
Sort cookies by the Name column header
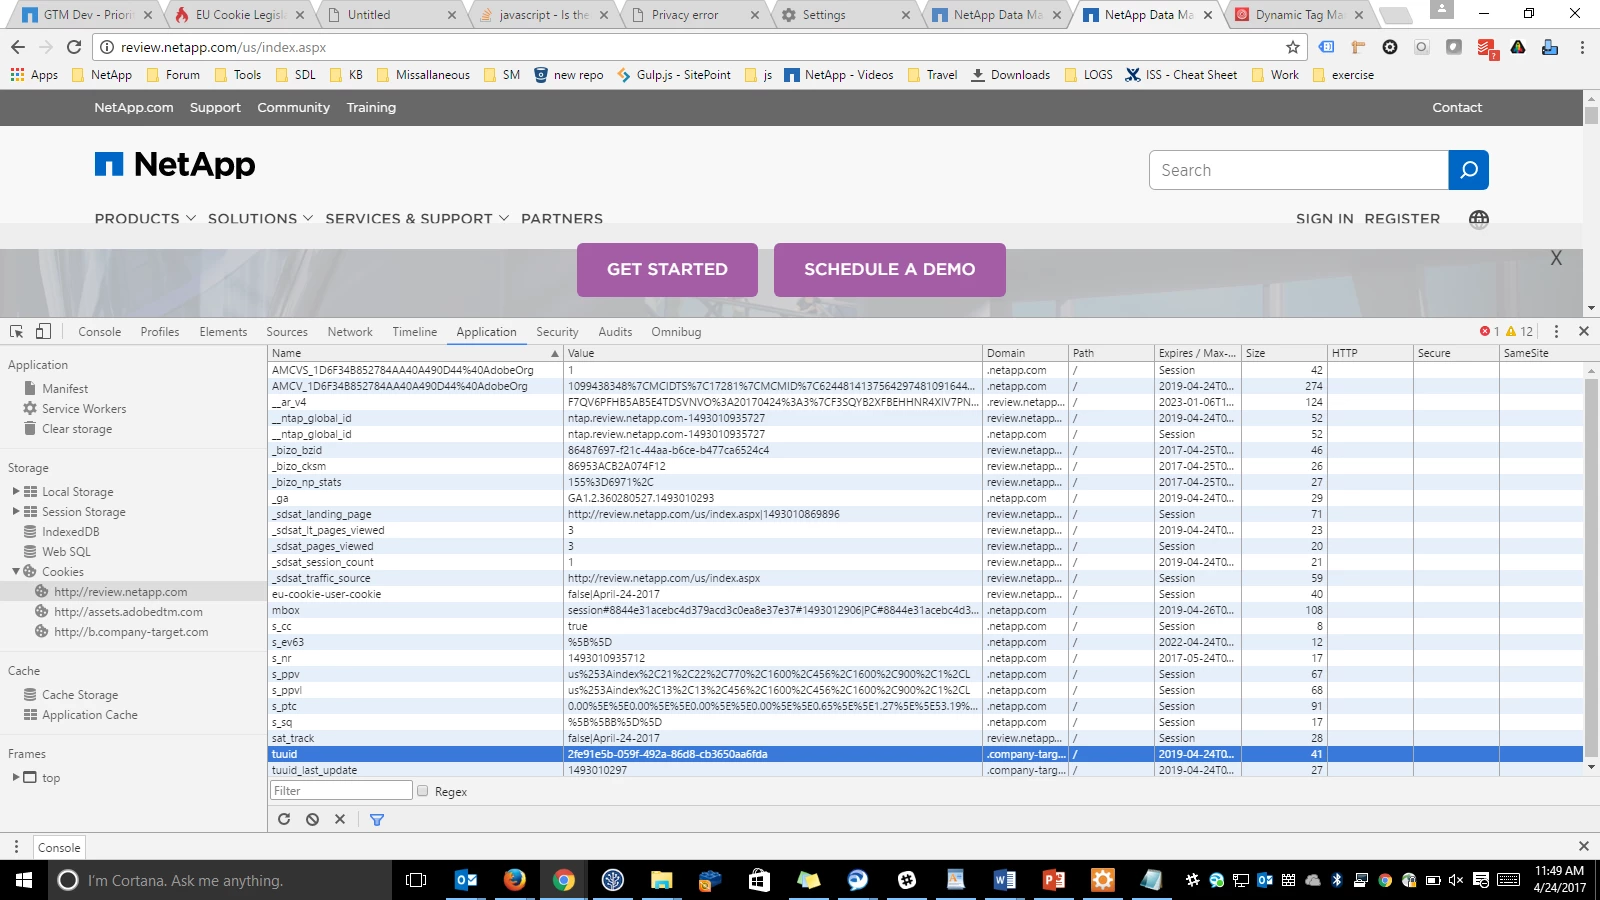(x=415, y=353)
